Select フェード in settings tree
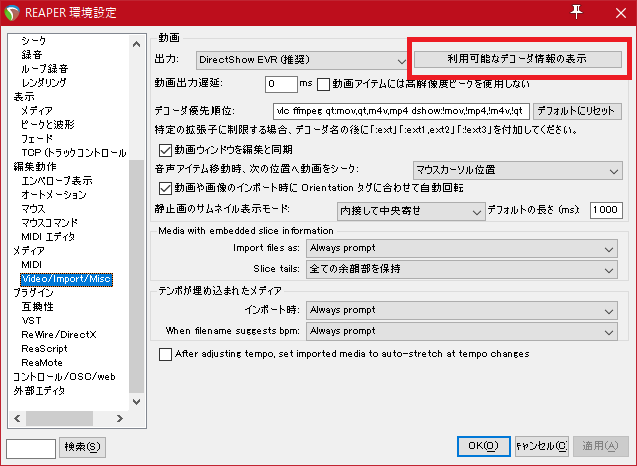The height and width of the screenshot is (466, 637). point(37,139)
